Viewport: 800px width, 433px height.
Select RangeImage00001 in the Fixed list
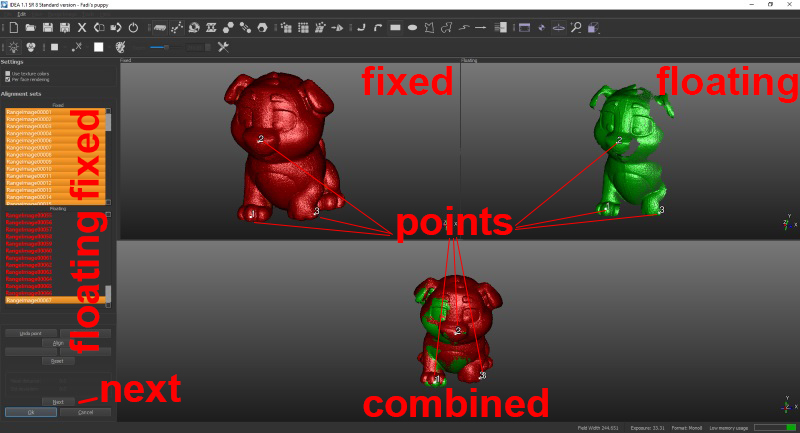55,112
